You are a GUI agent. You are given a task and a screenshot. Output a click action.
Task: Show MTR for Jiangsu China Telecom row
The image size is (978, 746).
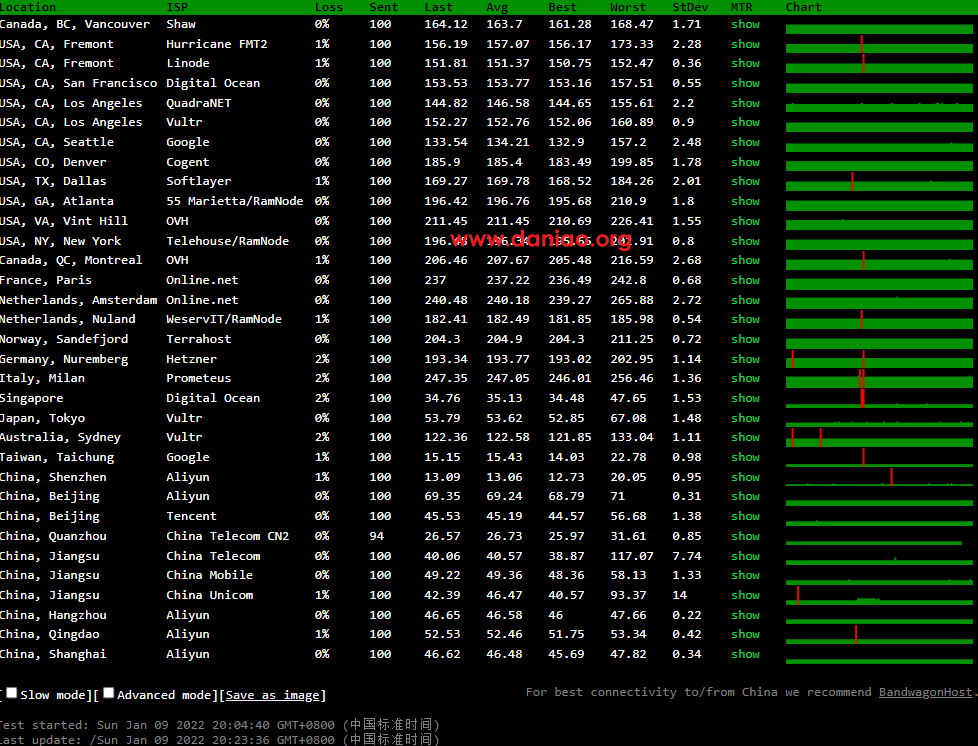click(745, 556)
